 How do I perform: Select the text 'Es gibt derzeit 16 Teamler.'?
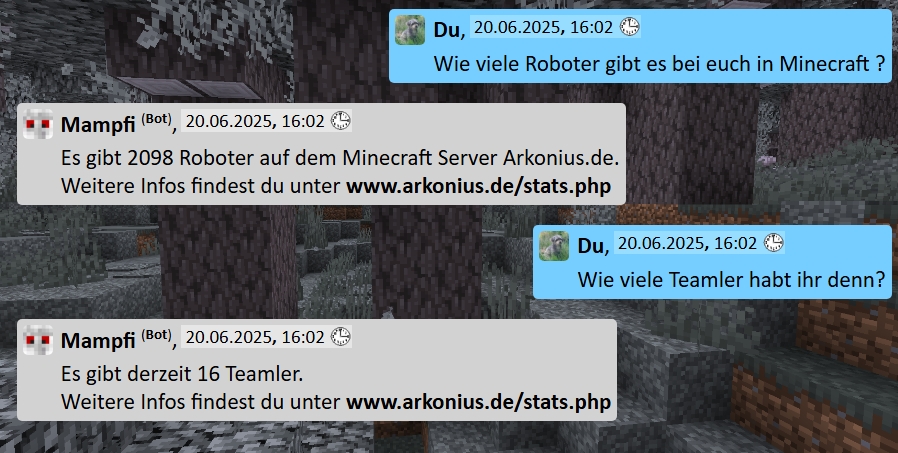tap(182, 374)
